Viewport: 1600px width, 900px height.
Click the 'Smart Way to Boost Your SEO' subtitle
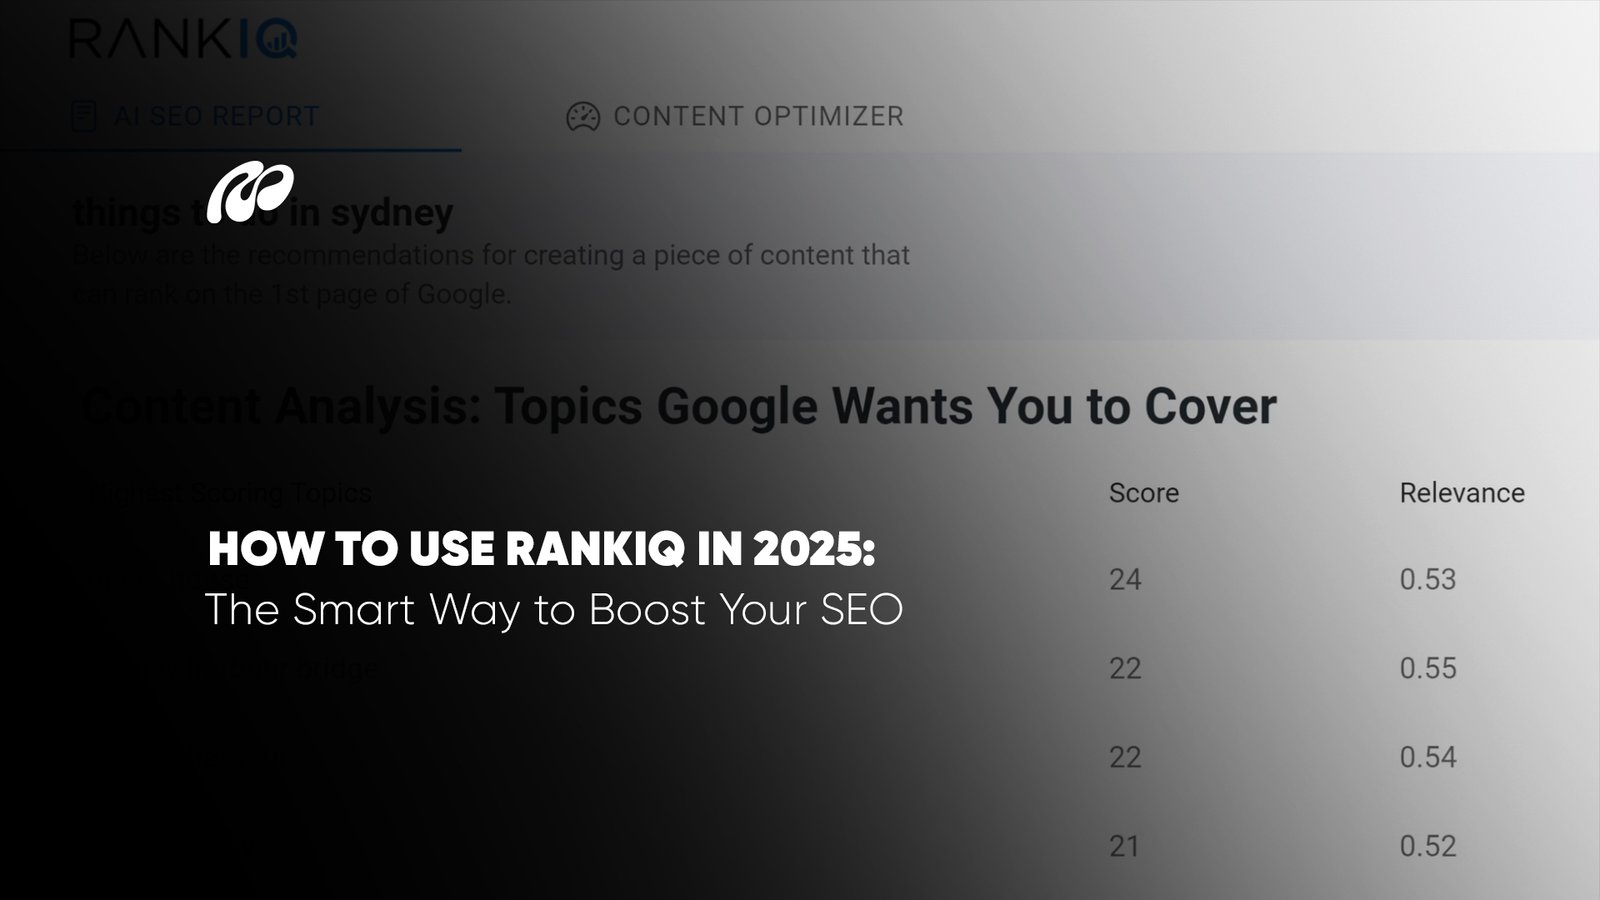(x=553, y=610)
